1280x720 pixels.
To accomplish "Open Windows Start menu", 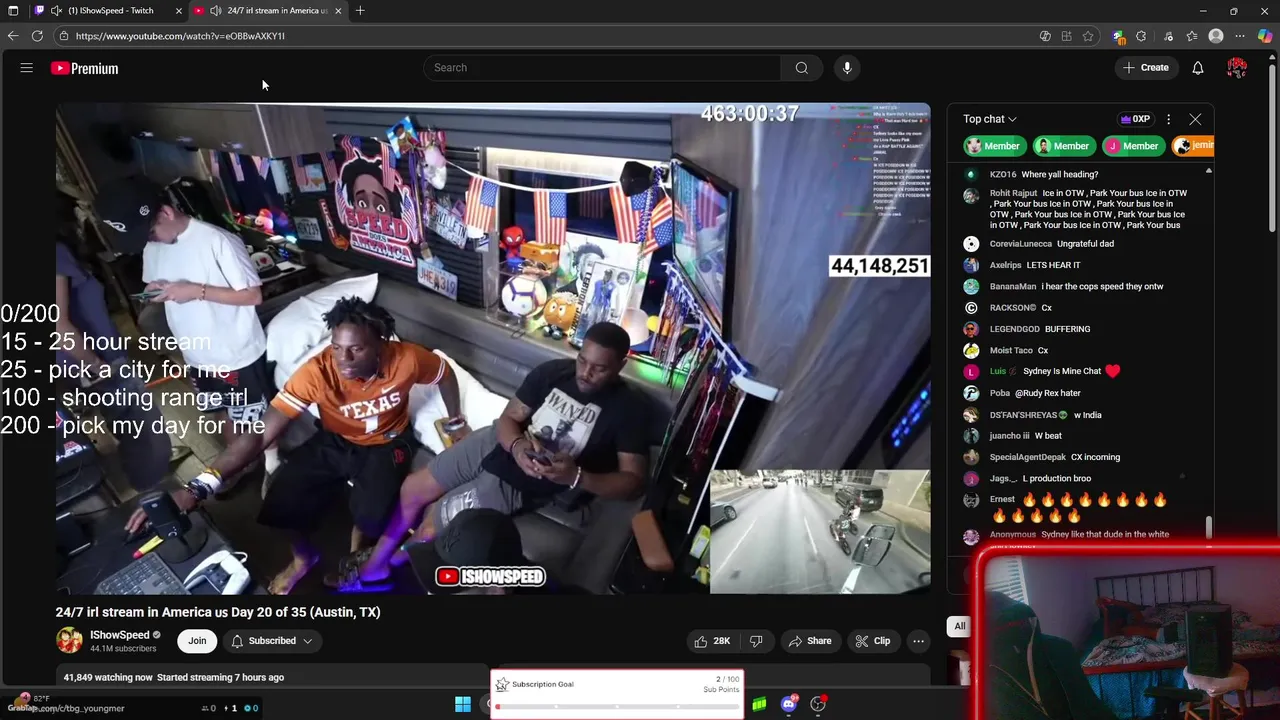I will tap(463, 705).
